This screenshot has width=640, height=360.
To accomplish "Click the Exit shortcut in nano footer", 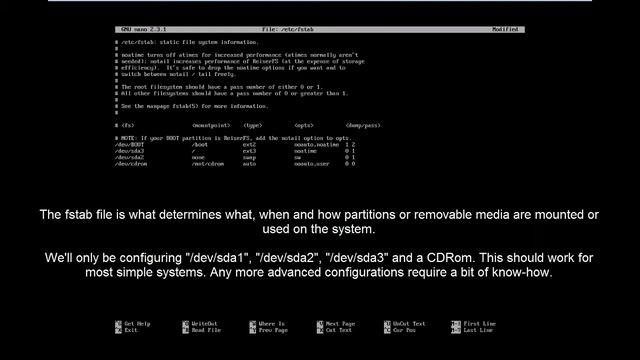I will (x=131, y=330).
